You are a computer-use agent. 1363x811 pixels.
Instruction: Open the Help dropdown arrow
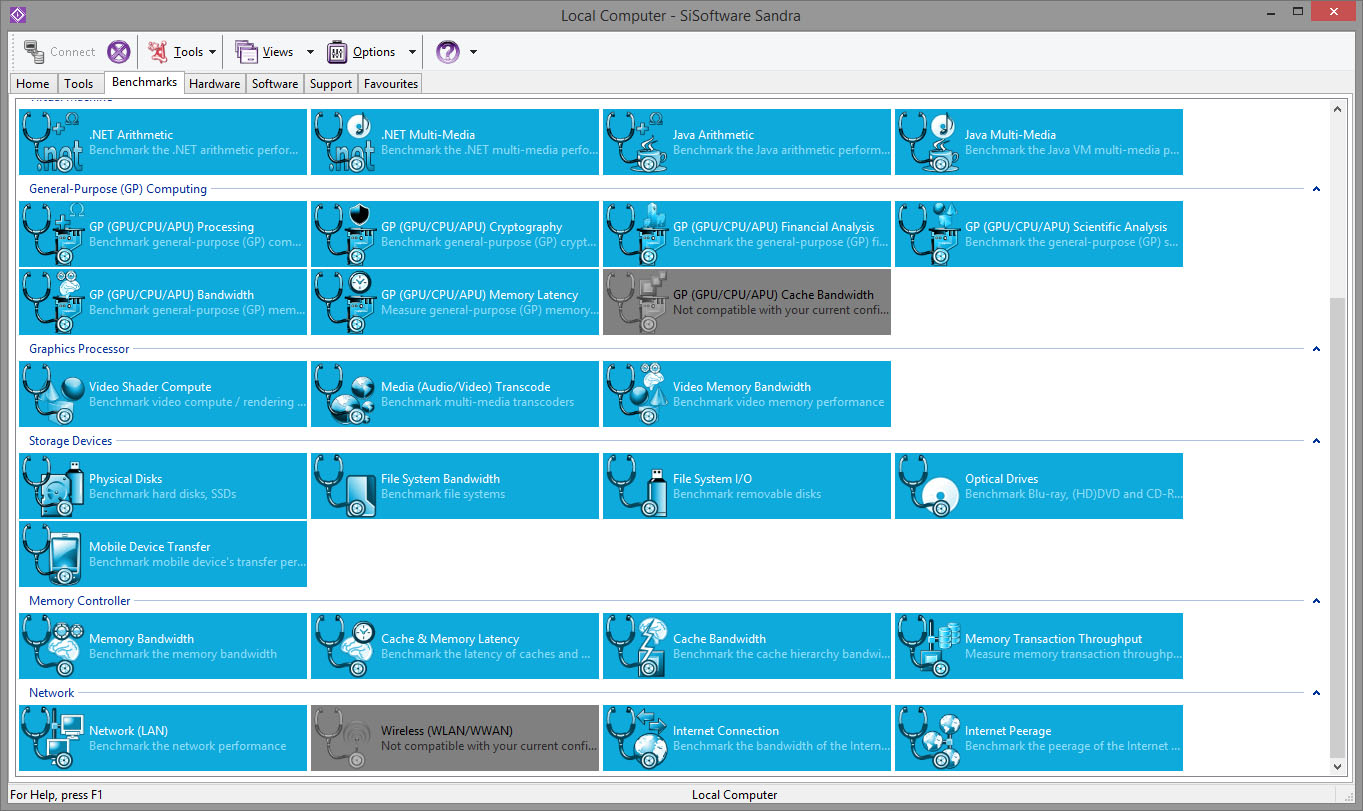click(x=473, y=52)
